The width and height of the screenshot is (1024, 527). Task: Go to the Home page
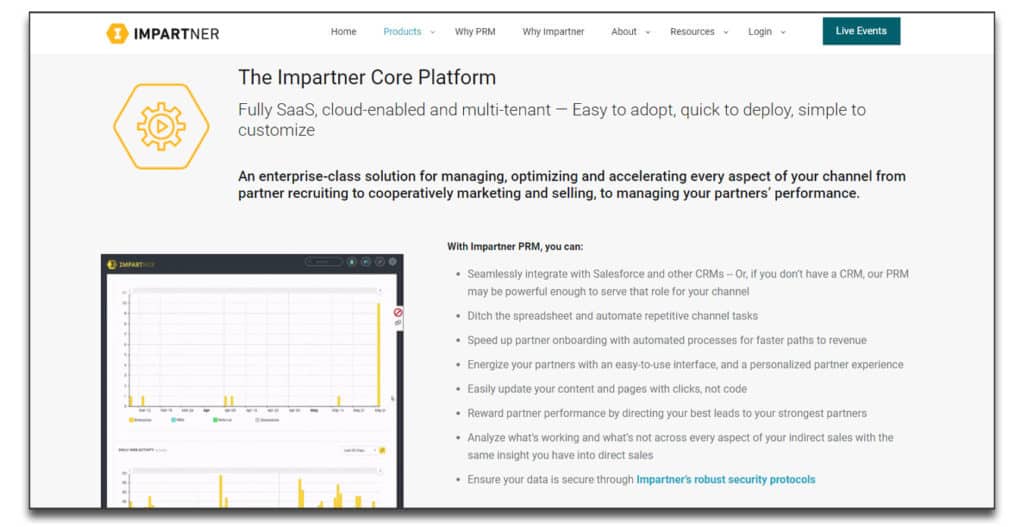[344, 31]
